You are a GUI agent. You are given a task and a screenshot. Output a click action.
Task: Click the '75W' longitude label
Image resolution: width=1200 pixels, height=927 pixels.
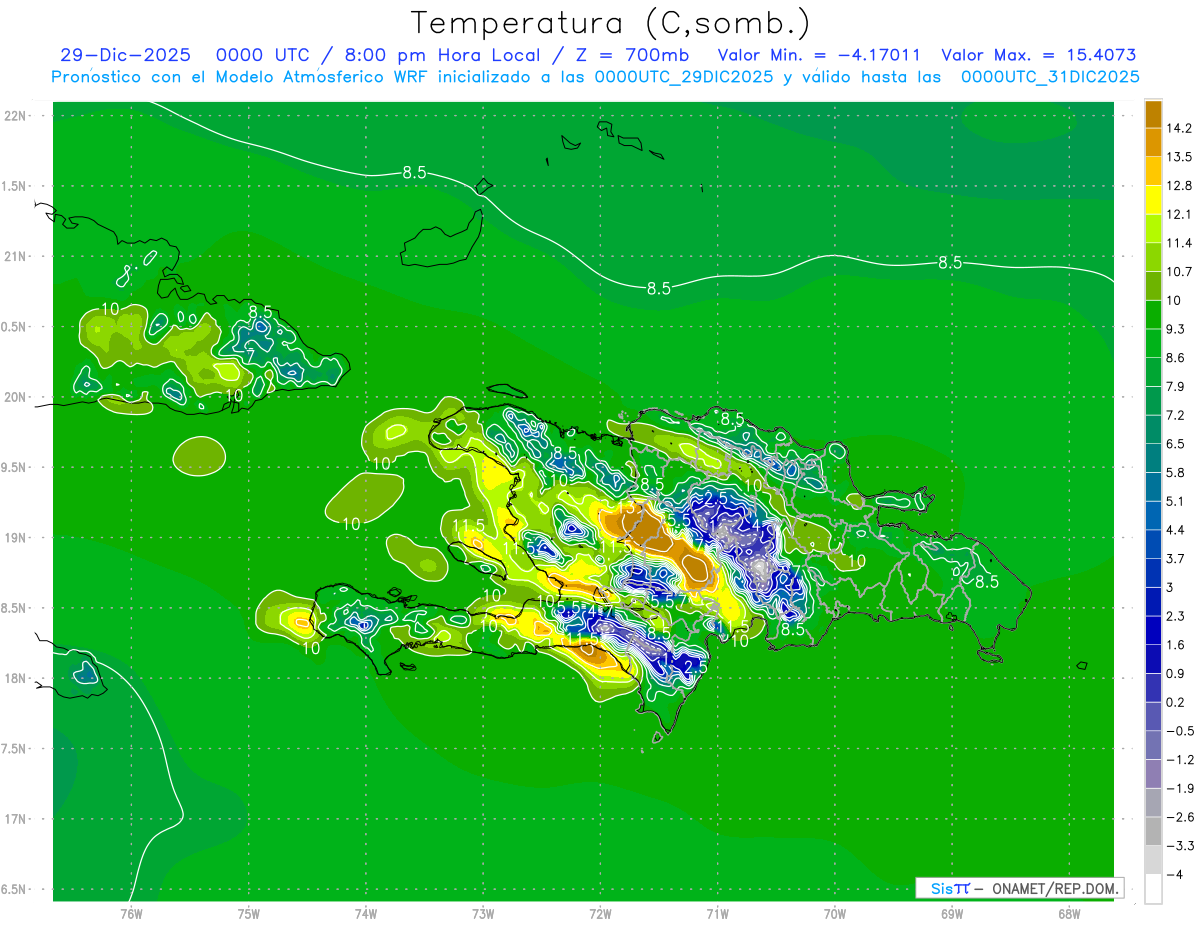click(249, 914)
